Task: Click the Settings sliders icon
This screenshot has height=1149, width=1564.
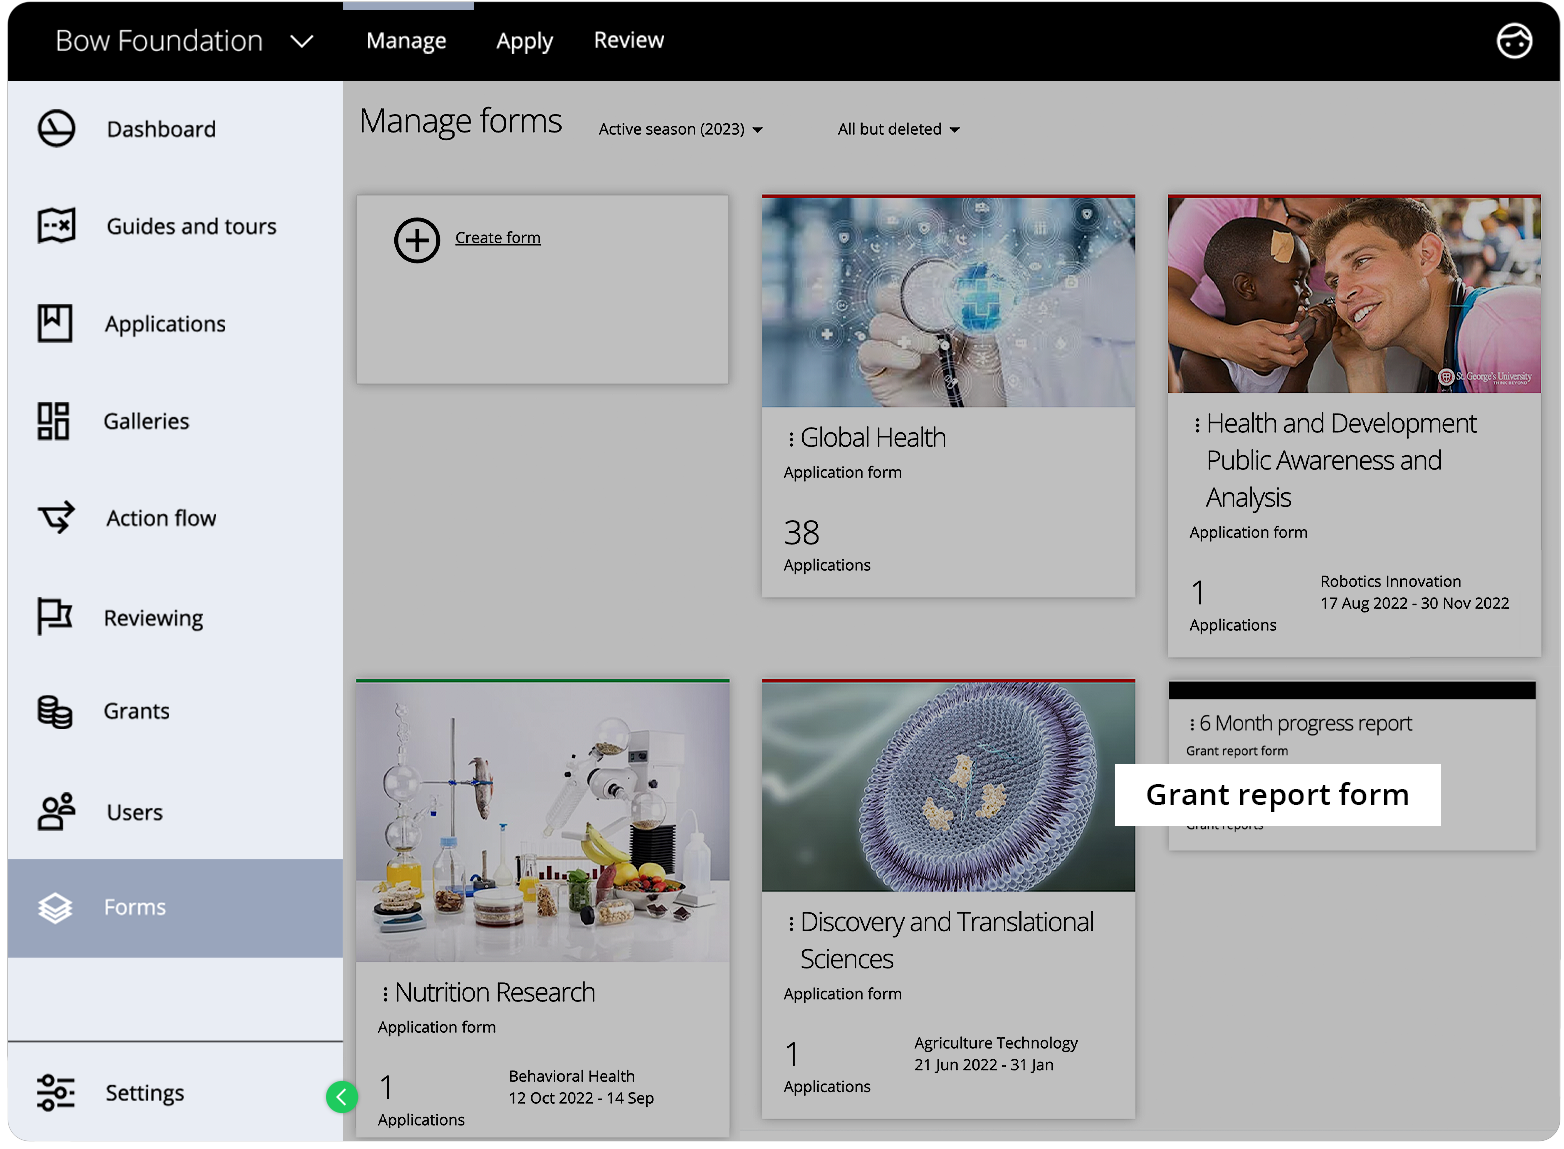Action: [x=56, y=1092]
